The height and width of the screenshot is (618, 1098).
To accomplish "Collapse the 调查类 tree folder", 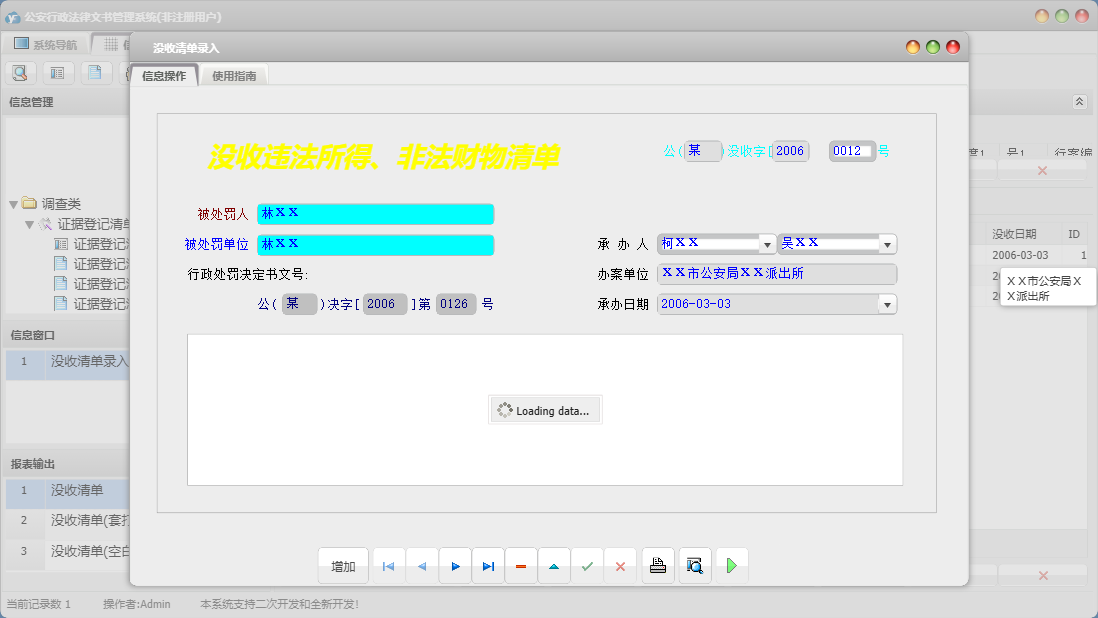I will point(14,204).
